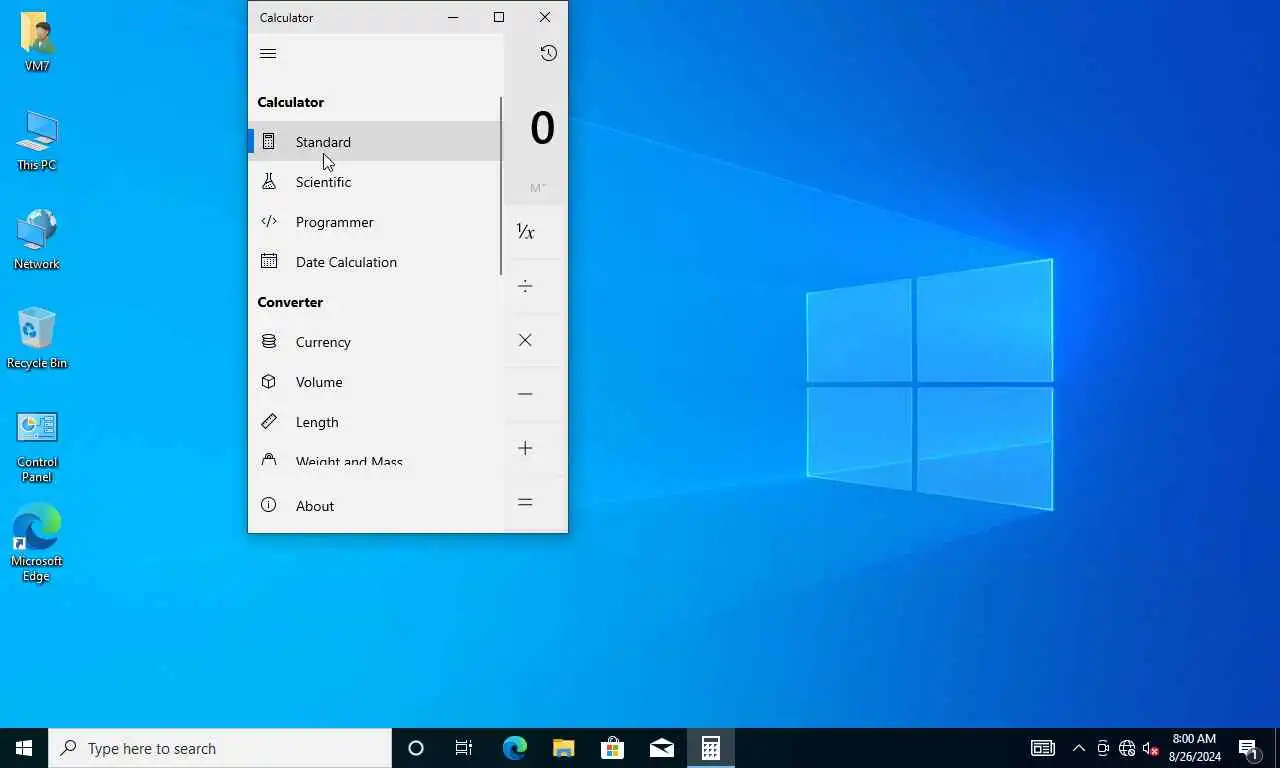Viewport: 1280px width, 768px height.
Task: Open calculator history panel
Action: (548, 53)
